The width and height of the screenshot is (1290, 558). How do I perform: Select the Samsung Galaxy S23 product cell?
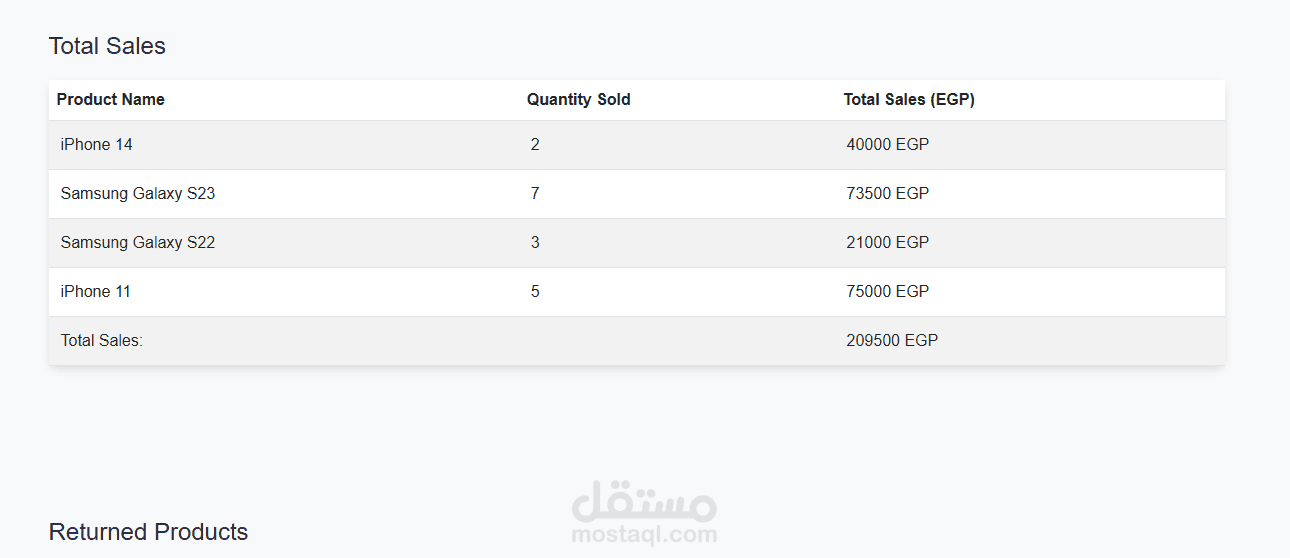138,194
